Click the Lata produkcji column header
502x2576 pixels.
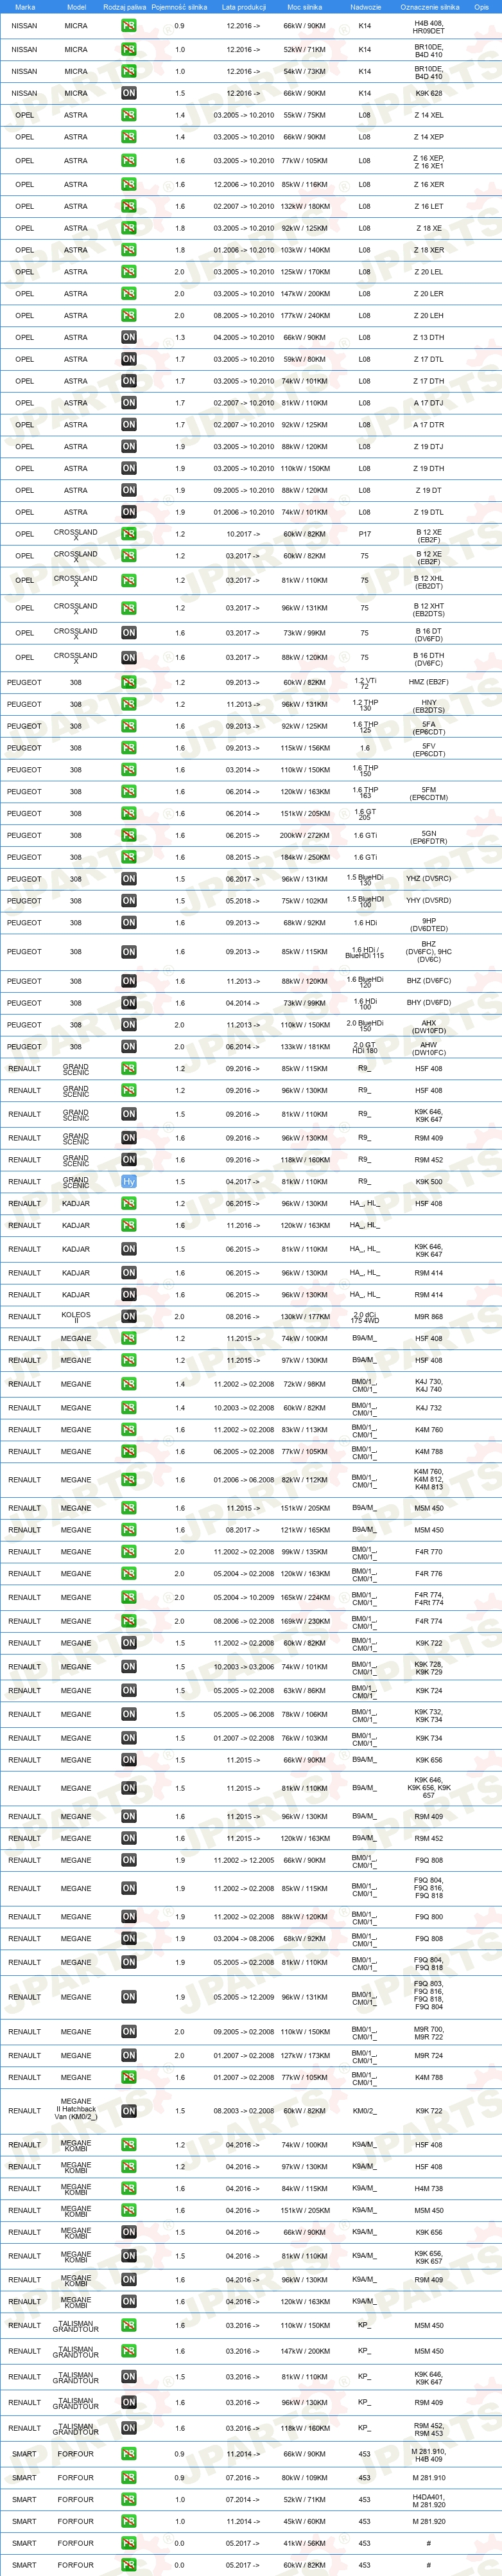pyautogui.click(x=243, y=7)
